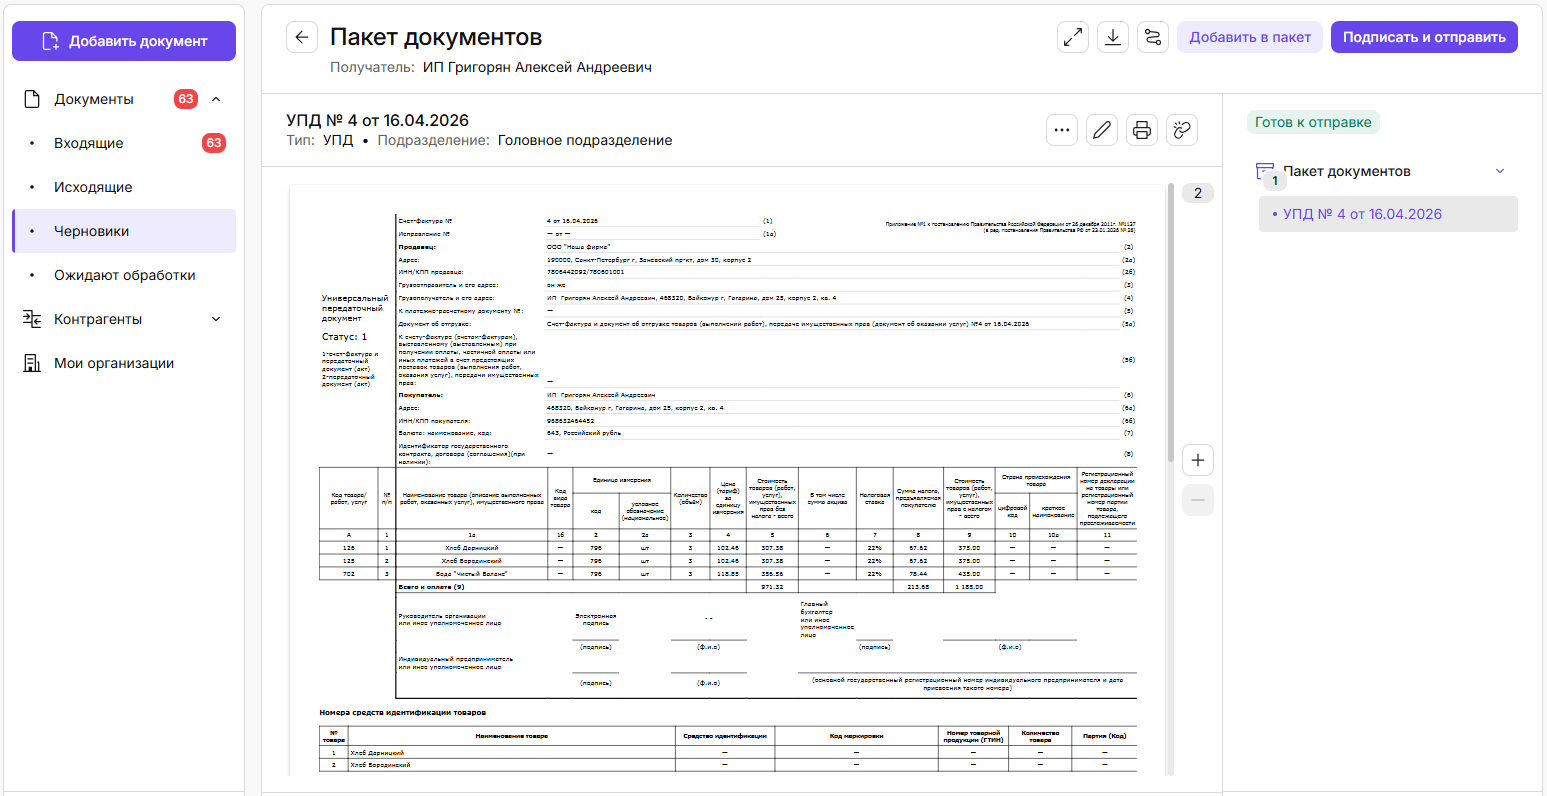Click Подписать и отправить button
Screen dimensions: 1547x796
[x=1424, y=37]
